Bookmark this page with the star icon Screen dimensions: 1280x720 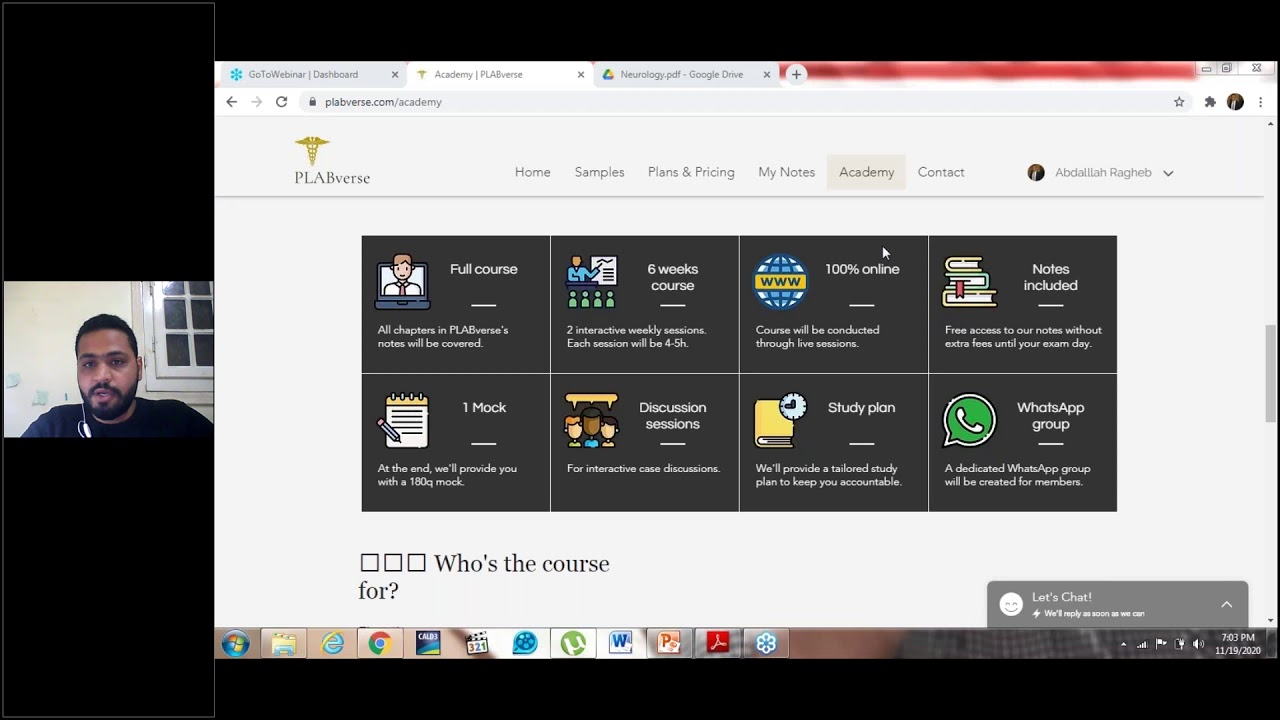[1179, 102]
